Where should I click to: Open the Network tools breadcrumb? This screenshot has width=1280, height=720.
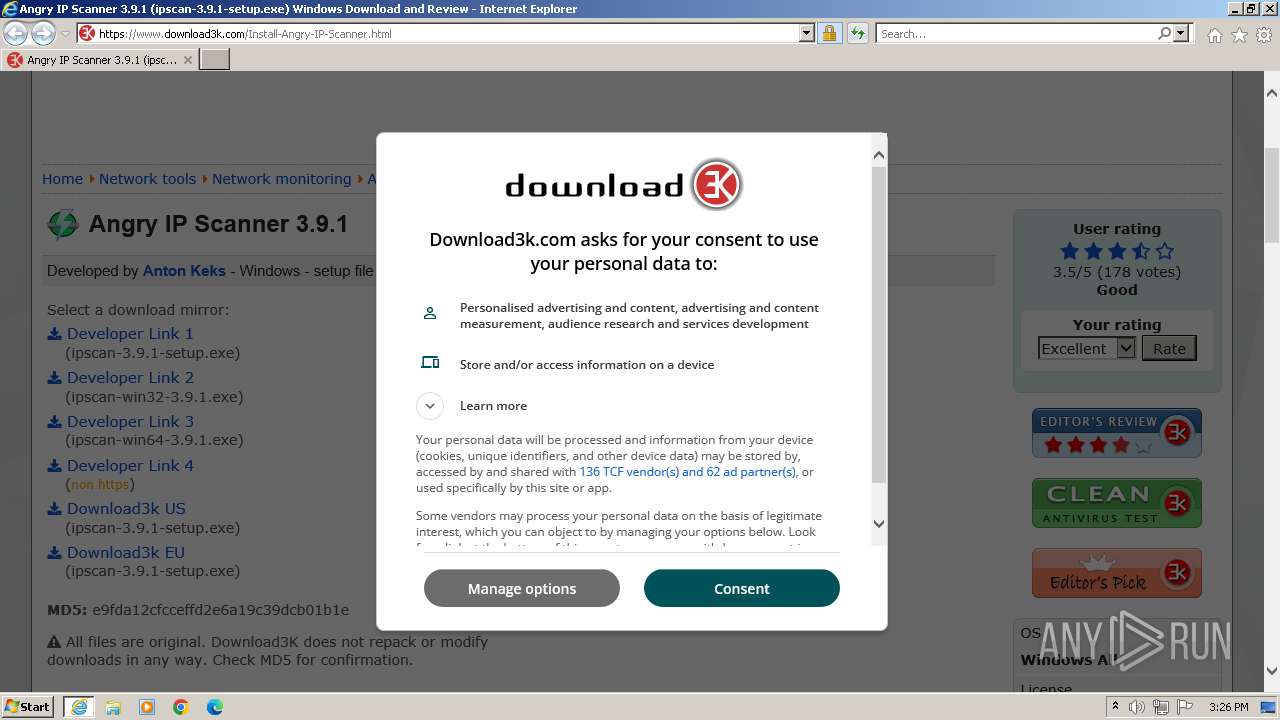click(147, 179)
